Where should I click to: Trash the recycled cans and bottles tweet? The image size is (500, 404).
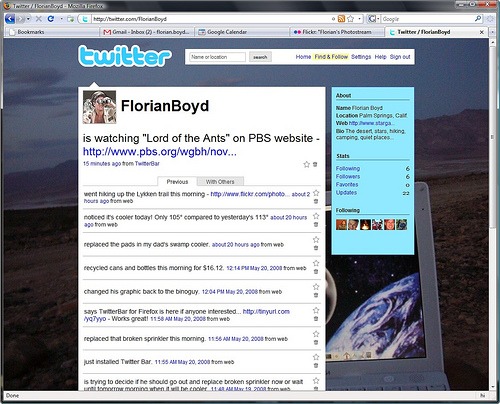[316, 272]
